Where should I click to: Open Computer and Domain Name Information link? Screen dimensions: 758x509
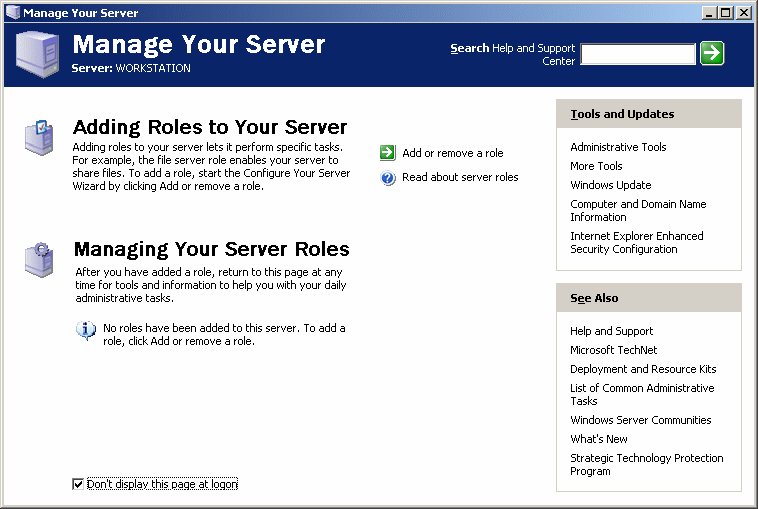638,211
